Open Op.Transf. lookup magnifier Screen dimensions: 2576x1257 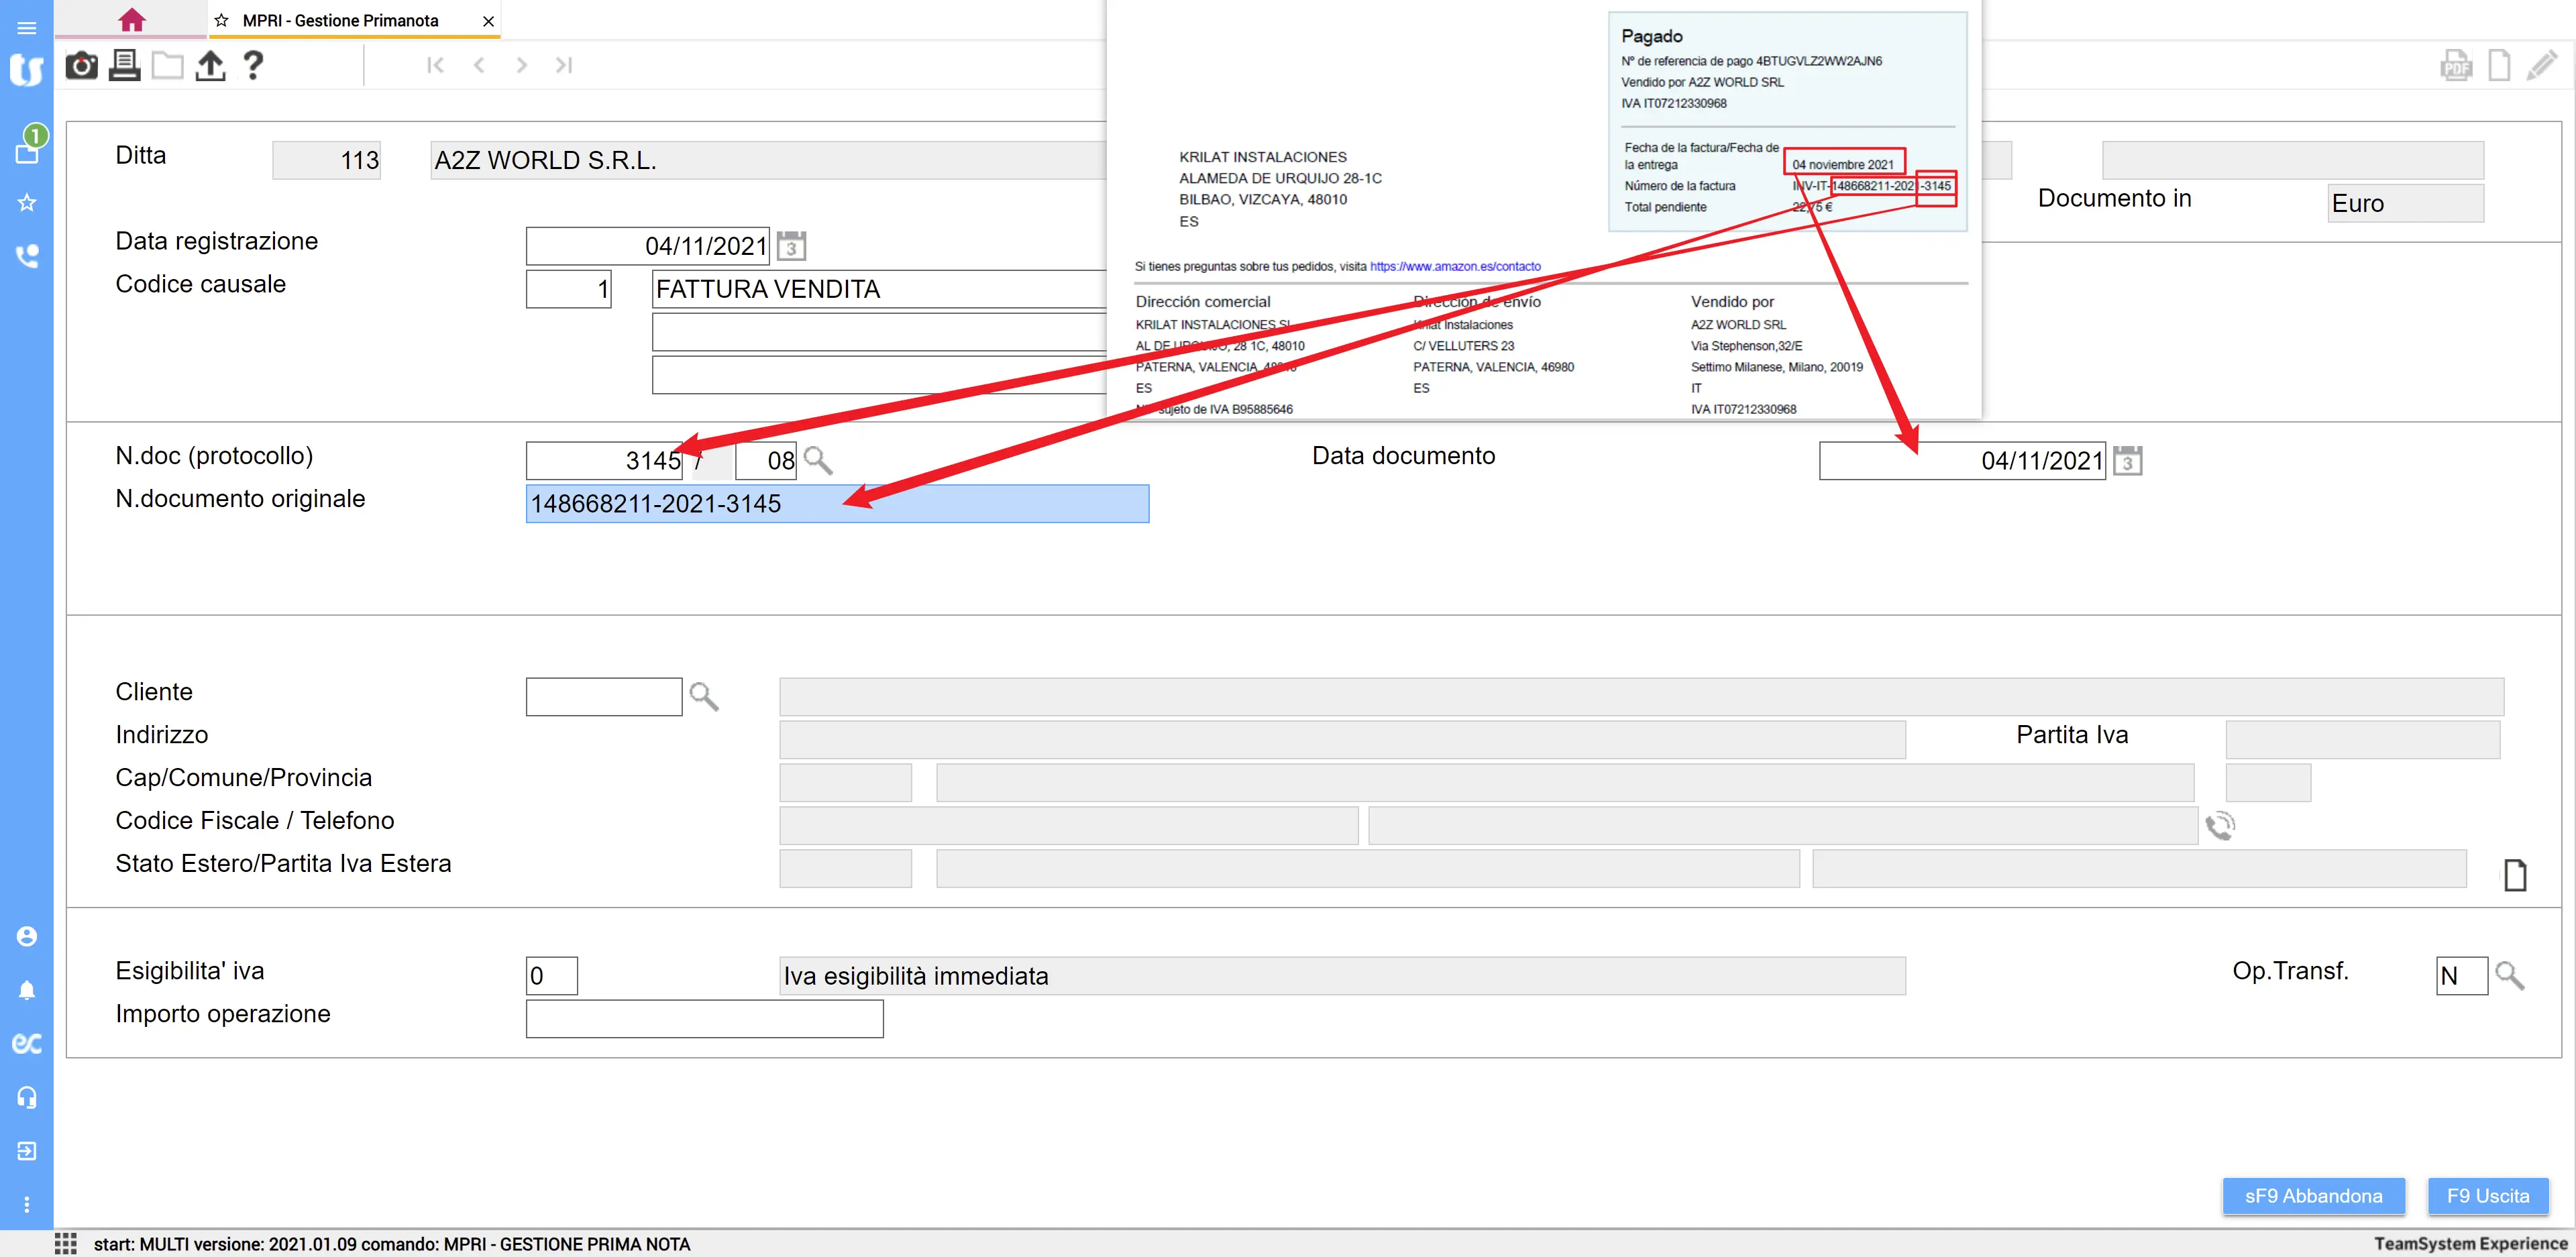(x=2509, y=975)
